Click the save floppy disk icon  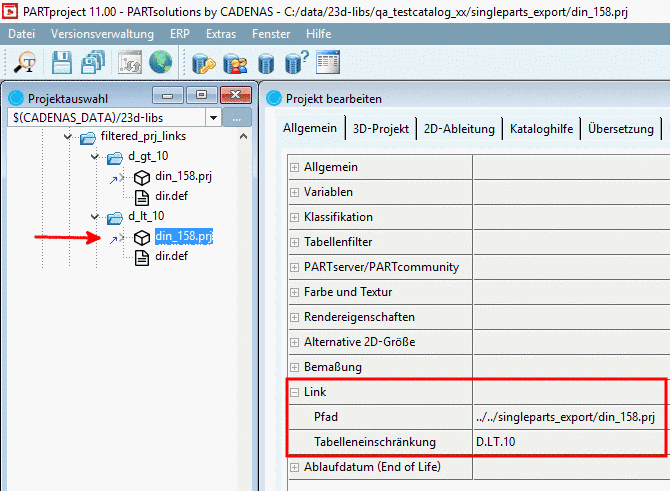coord(62,62)
